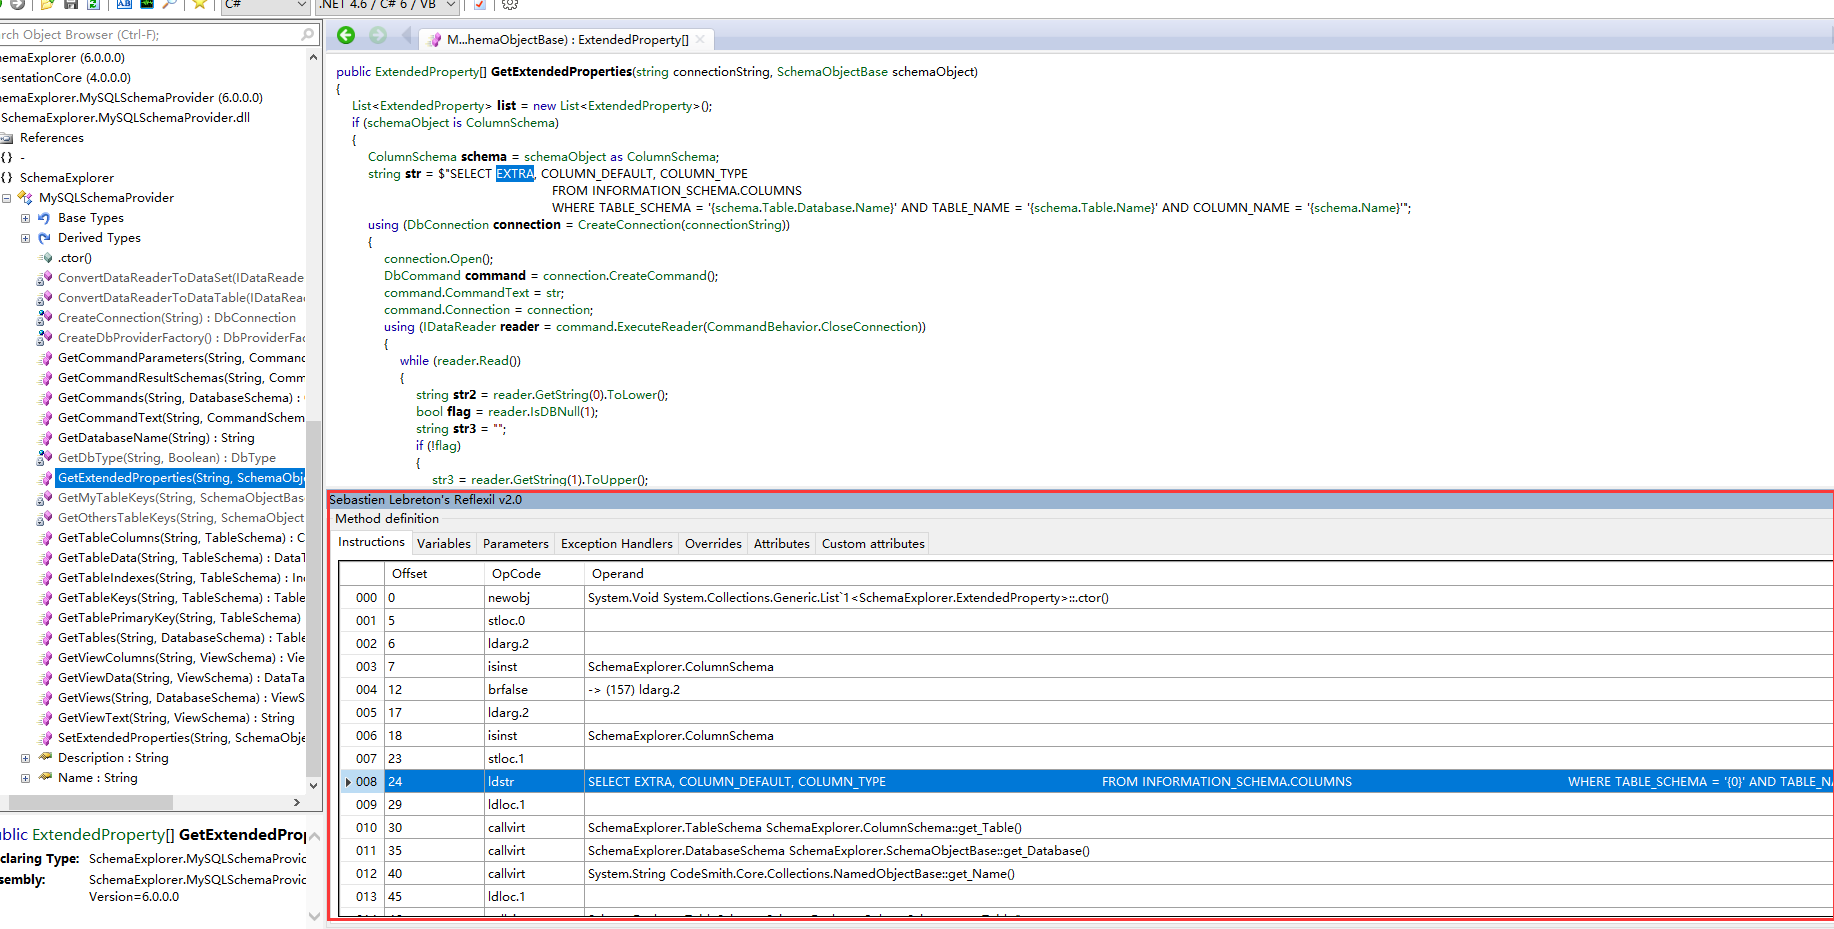The image size is (1834, 929).
Task: Click the OpCode column header
Action: (534, 573)
